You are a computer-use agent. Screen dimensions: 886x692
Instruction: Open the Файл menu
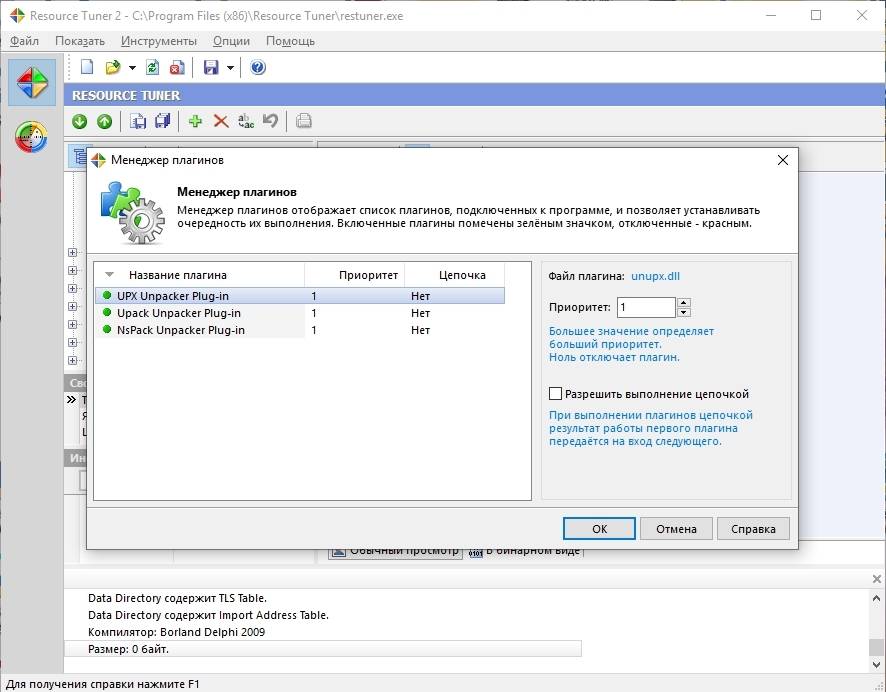click(24, 41)
